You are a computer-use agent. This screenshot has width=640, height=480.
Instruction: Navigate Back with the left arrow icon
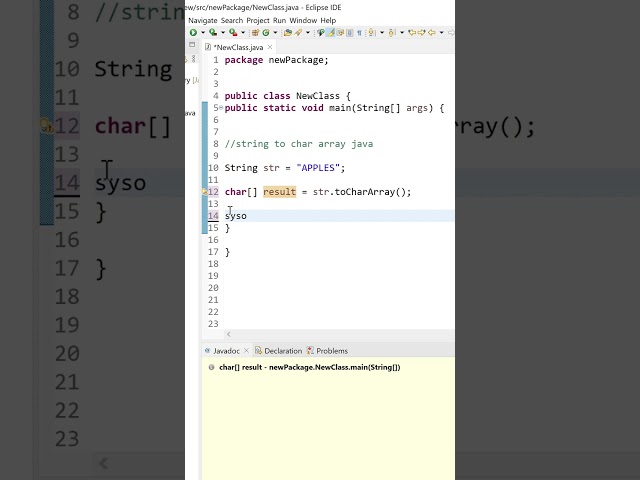tap(432, 32)
